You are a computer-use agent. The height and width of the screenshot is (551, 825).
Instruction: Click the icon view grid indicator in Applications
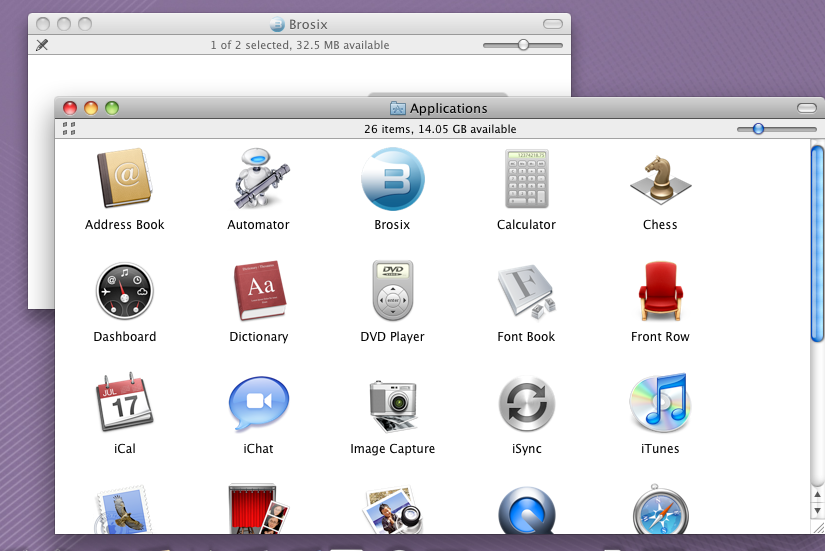69,128
